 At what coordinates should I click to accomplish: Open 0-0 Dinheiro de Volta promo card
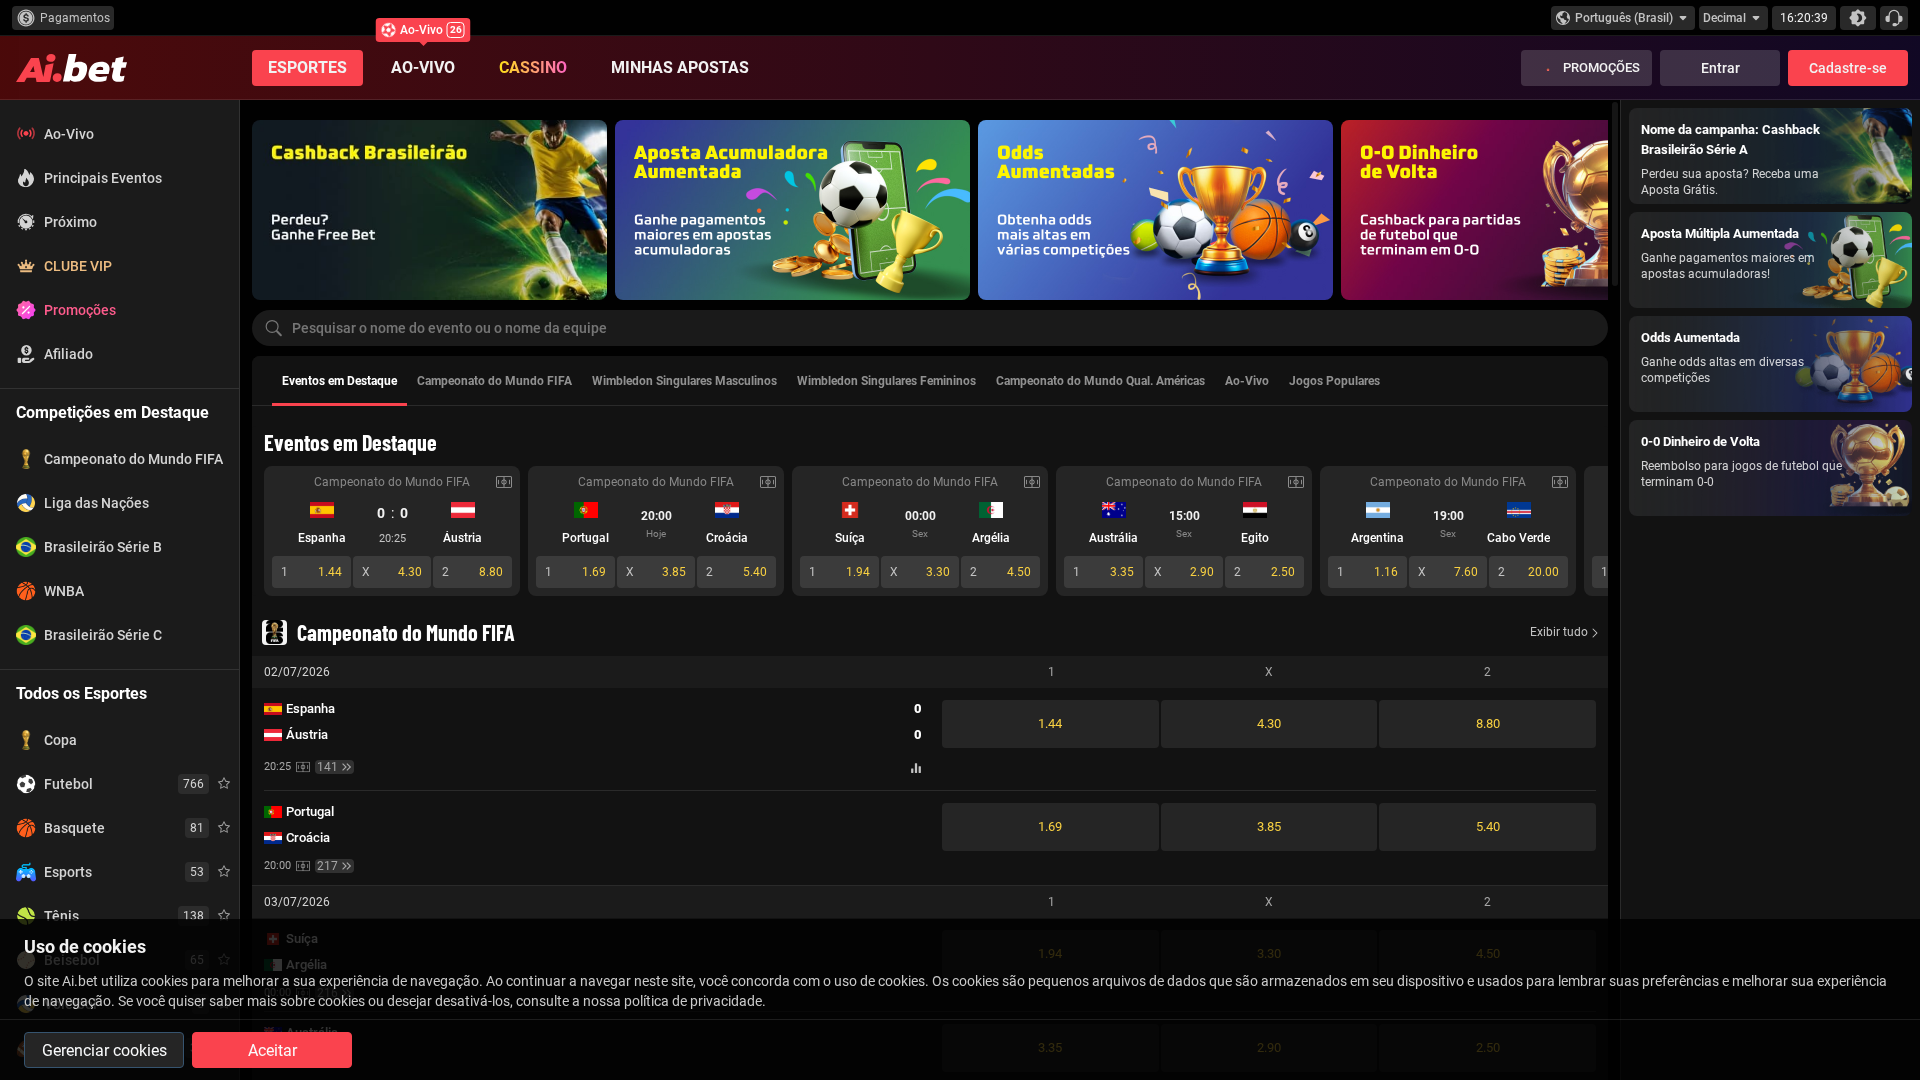click(x=1770, y=468)
